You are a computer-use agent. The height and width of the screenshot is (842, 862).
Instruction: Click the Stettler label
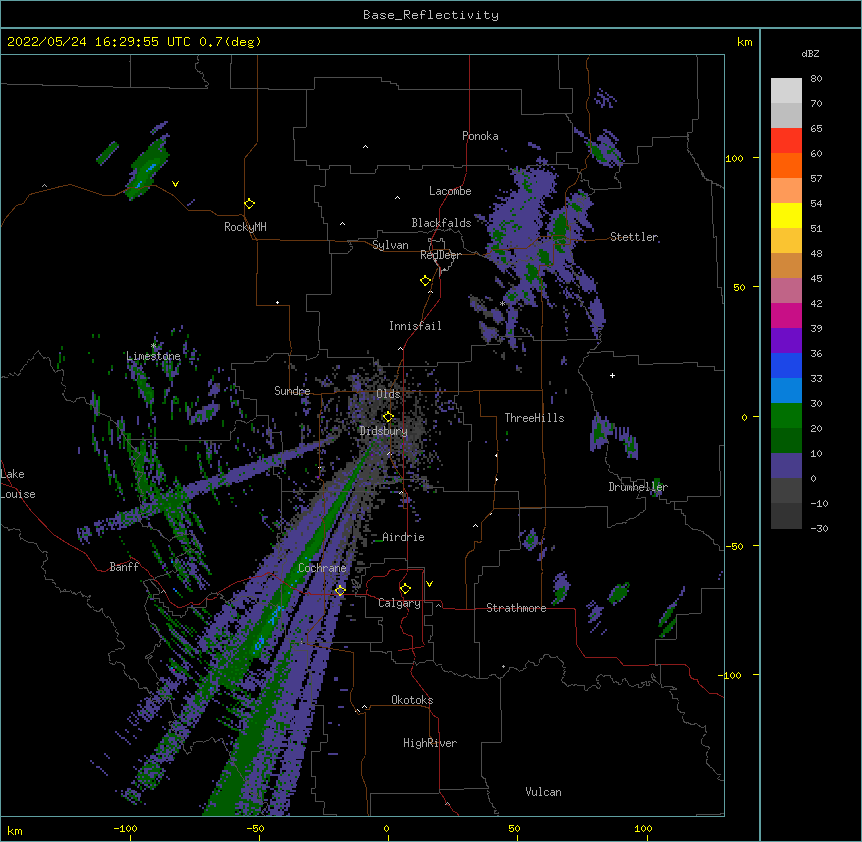(x=634, y=237)
